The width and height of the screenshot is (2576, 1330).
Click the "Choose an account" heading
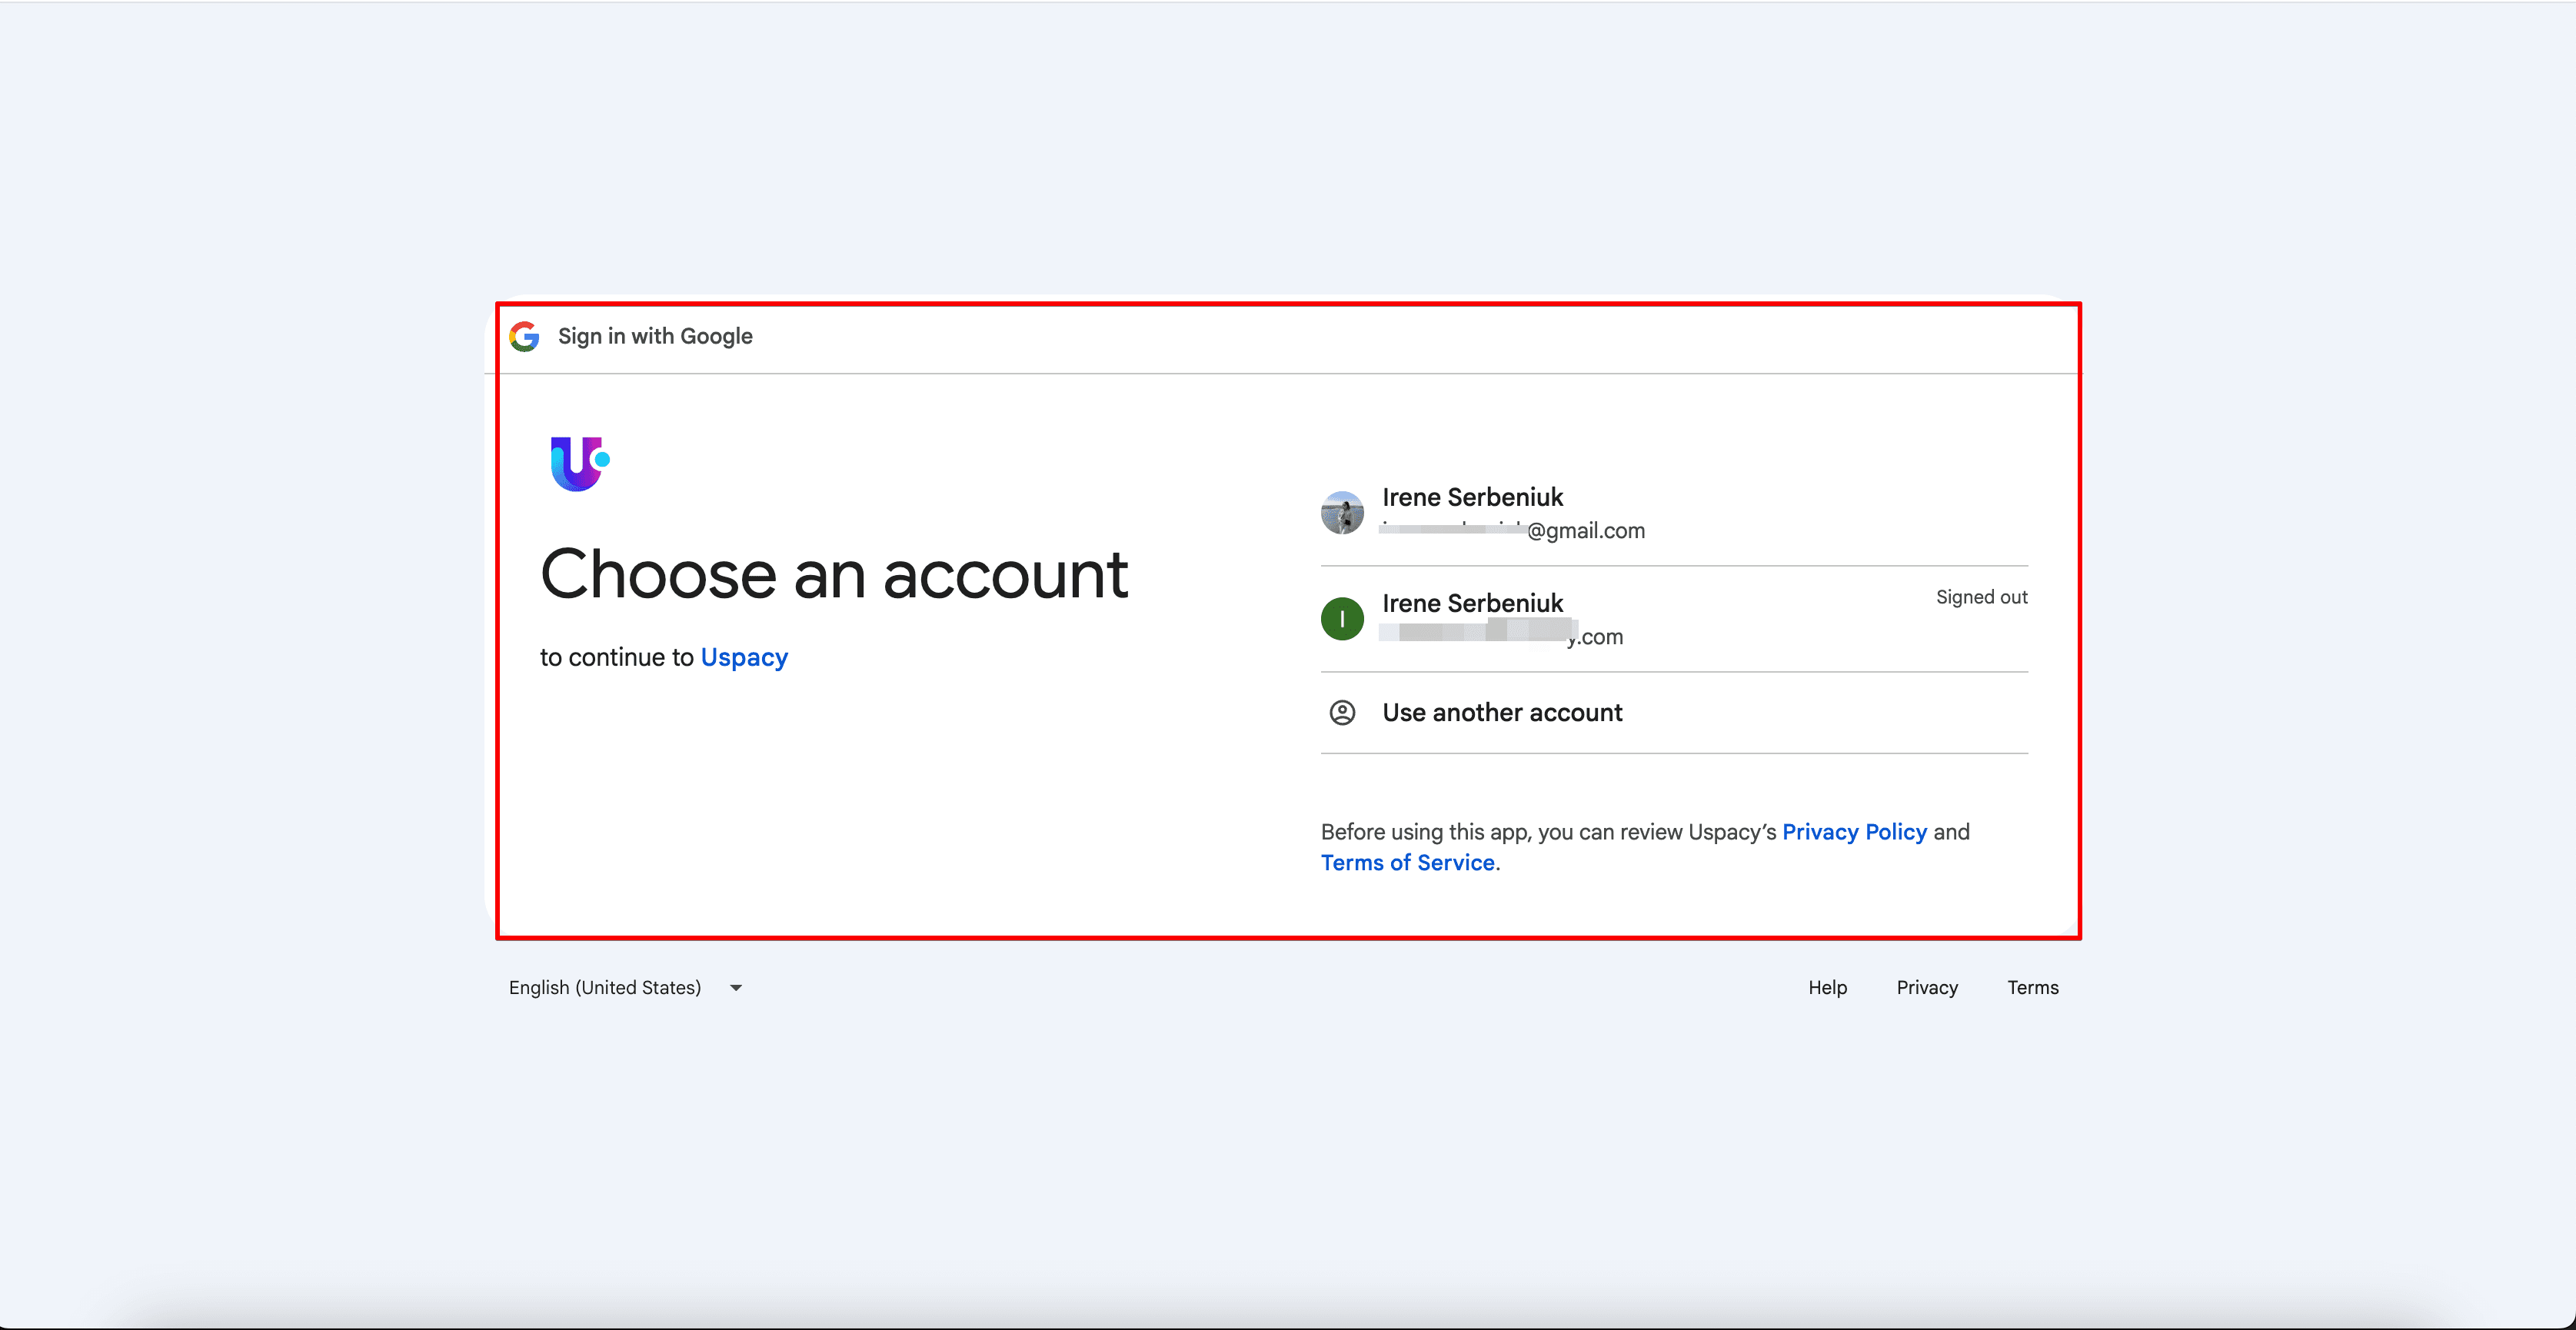[834, 575]
